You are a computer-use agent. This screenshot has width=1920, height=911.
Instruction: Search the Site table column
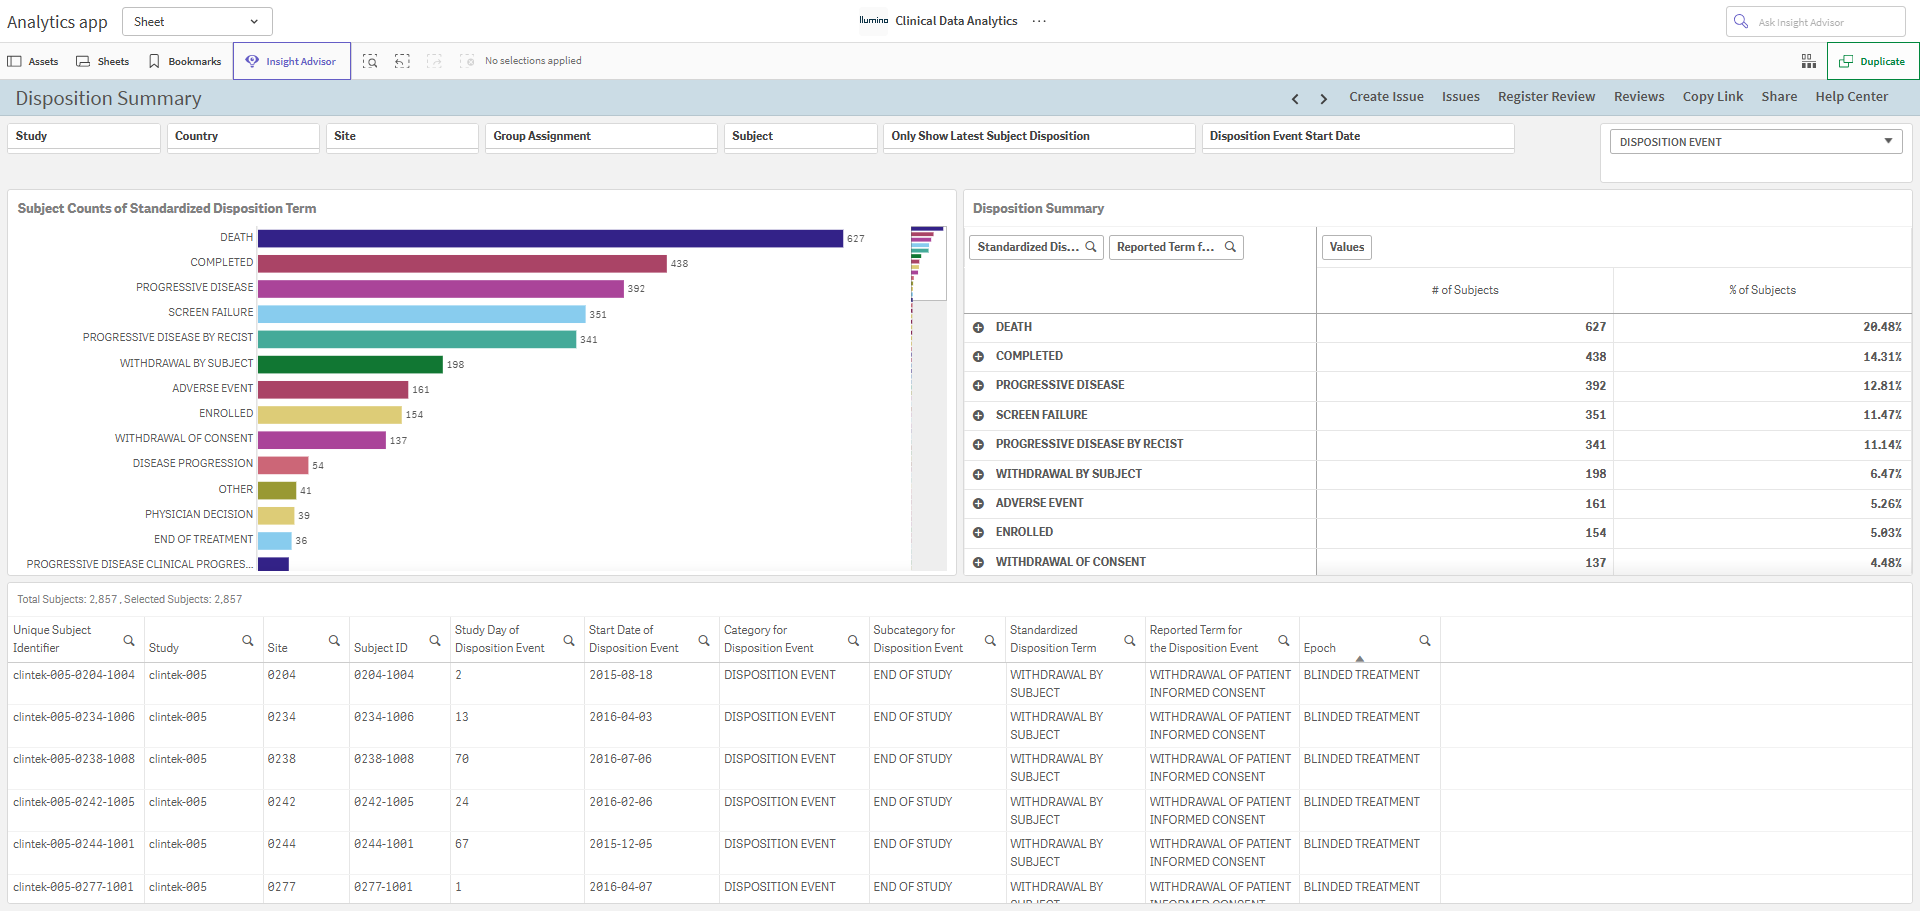click(335, 640)
